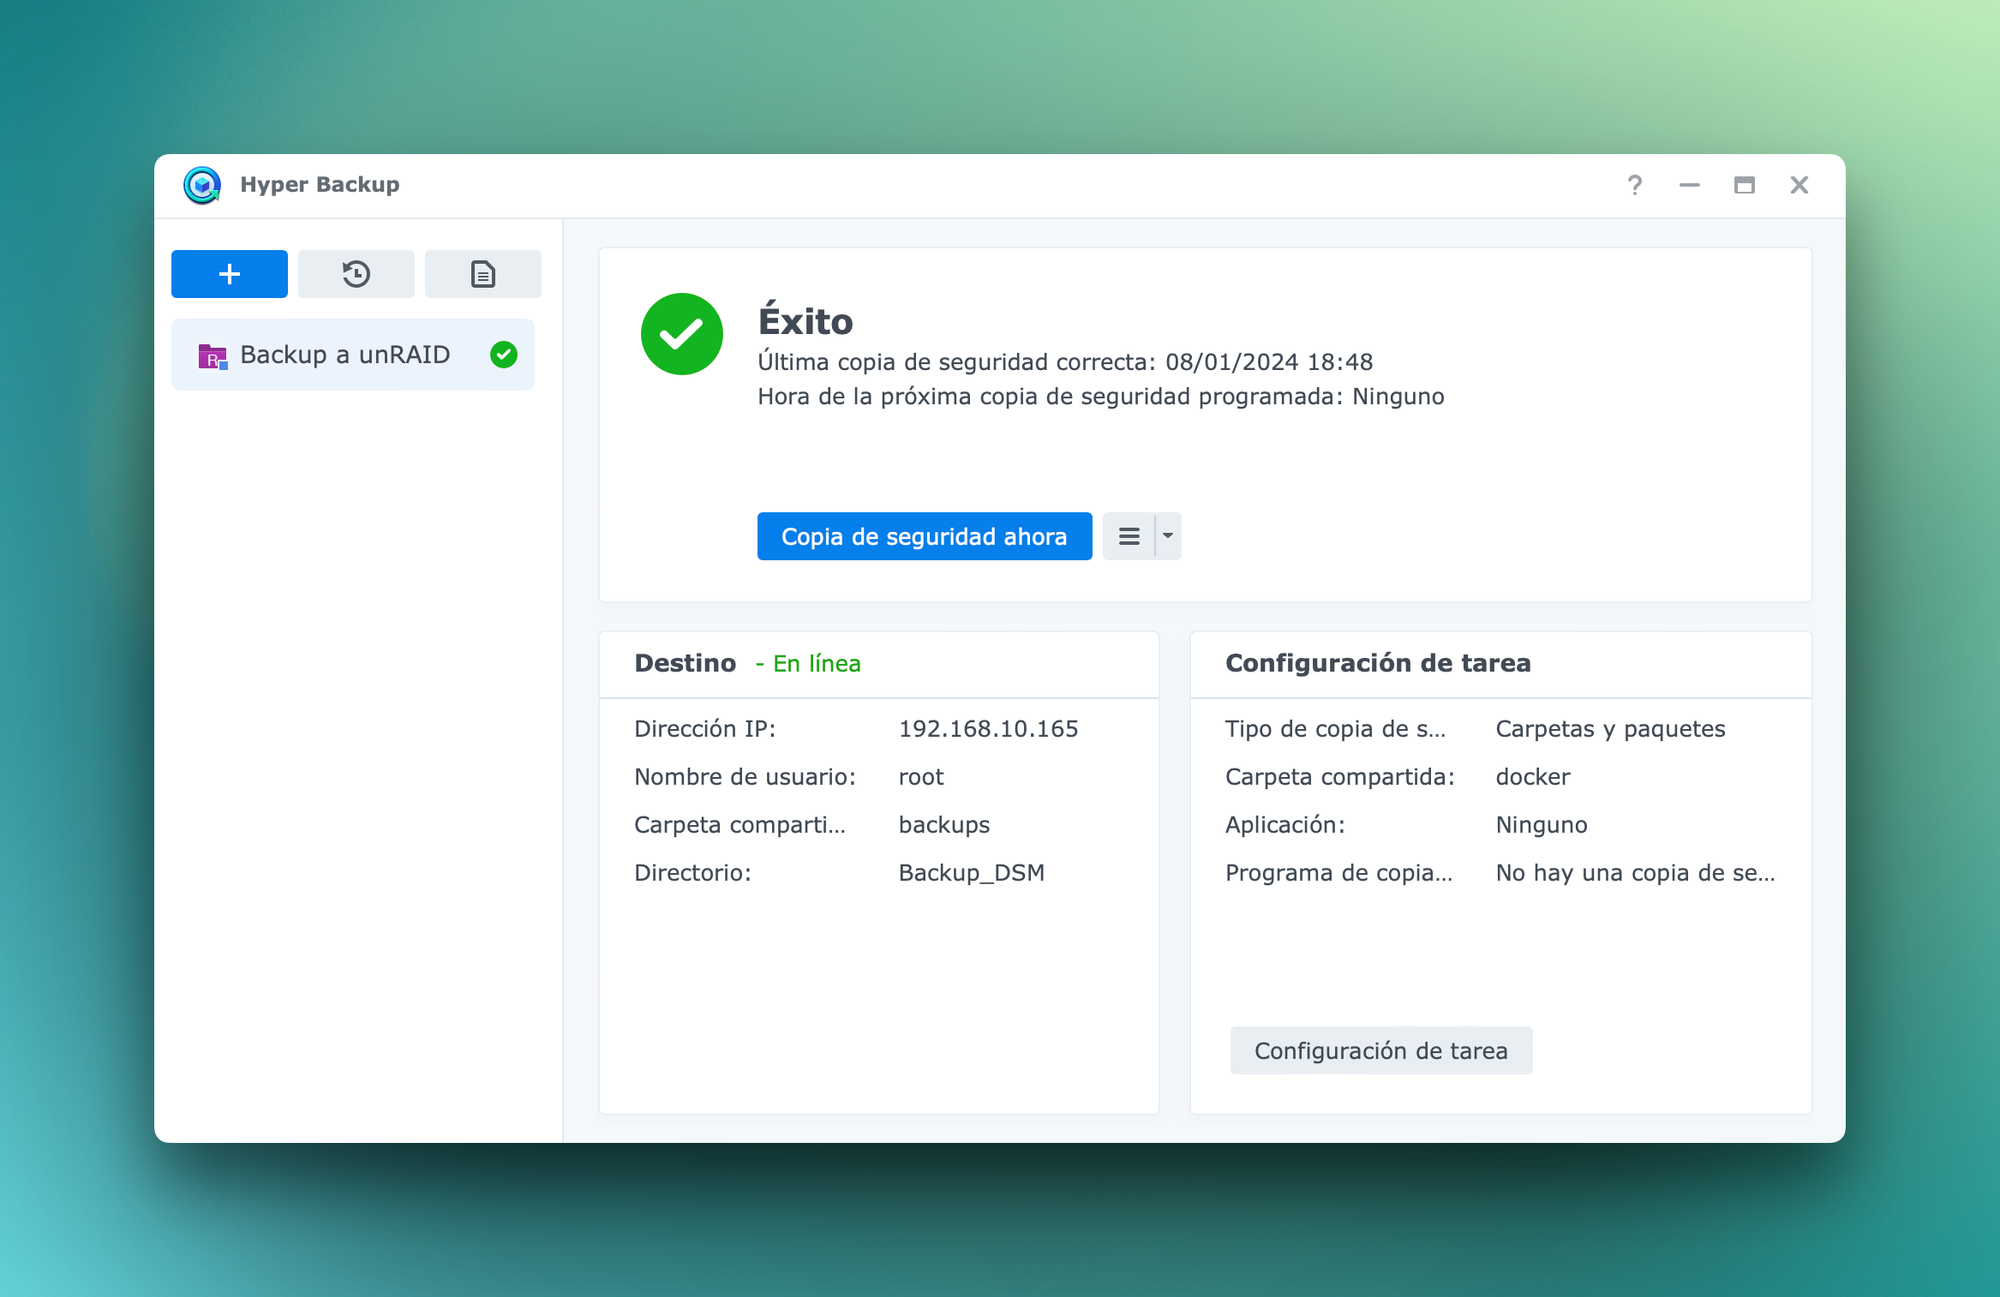Screen dimensions: 2000x1297
Task: Minimize the Hyper Backup window
Action: [x=1689, y=185]
